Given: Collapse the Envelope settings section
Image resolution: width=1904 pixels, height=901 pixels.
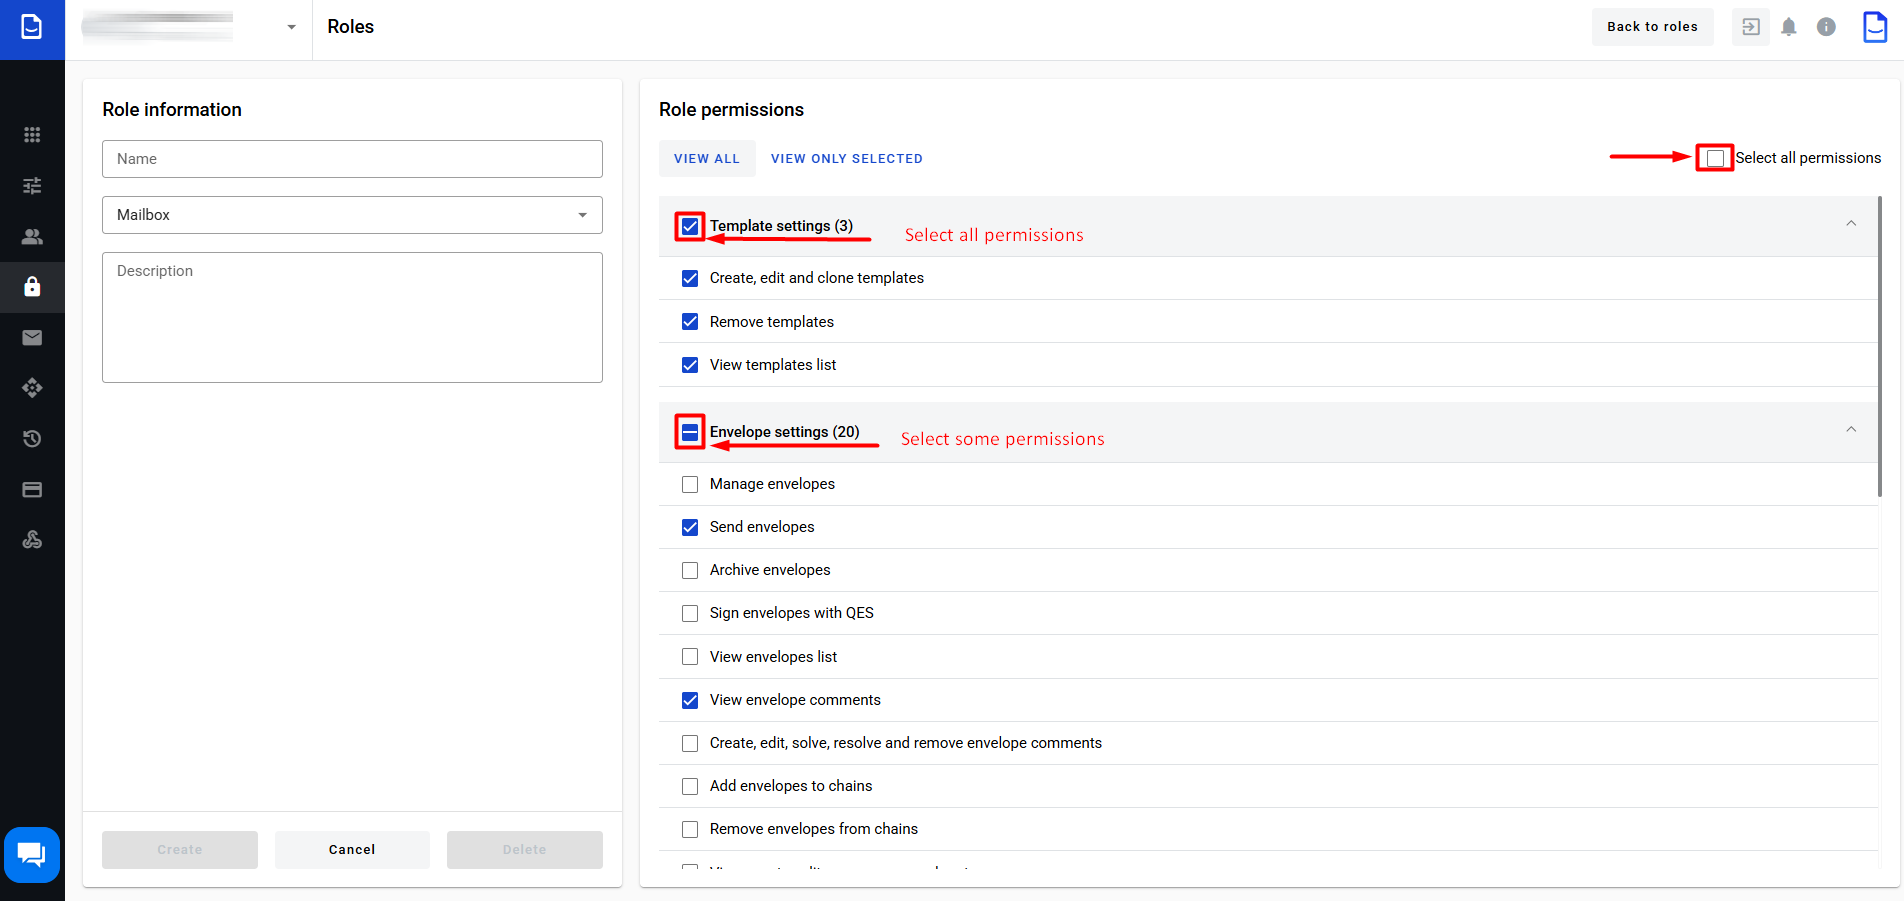Looking at the screenshot, I should [1851, 430].
